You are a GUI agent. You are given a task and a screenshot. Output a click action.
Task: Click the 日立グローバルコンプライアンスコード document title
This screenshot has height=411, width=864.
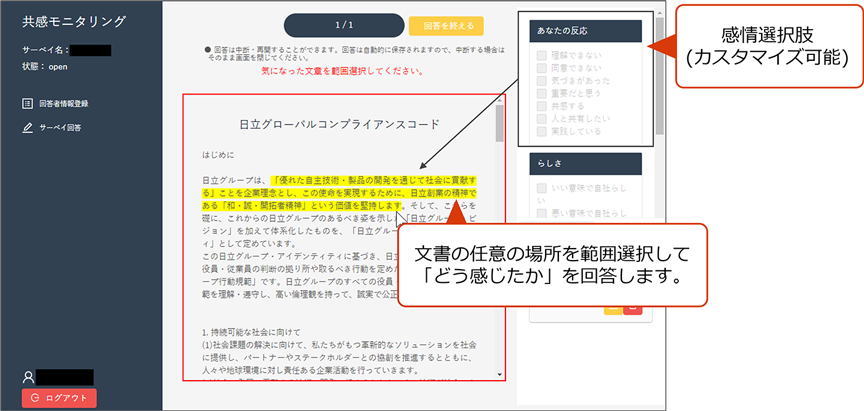pyautogui.click(x=339, y=124)
